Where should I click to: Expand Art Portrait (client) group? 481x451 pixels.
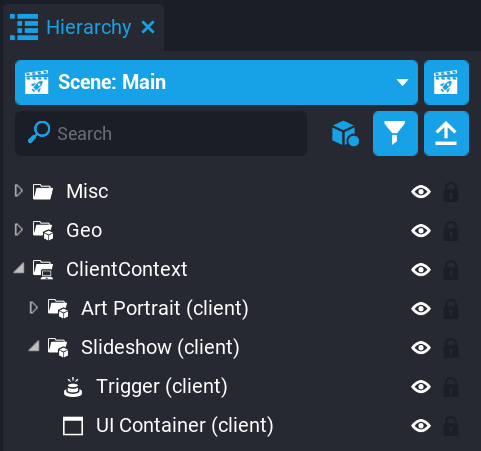click(x=33, y=308)
